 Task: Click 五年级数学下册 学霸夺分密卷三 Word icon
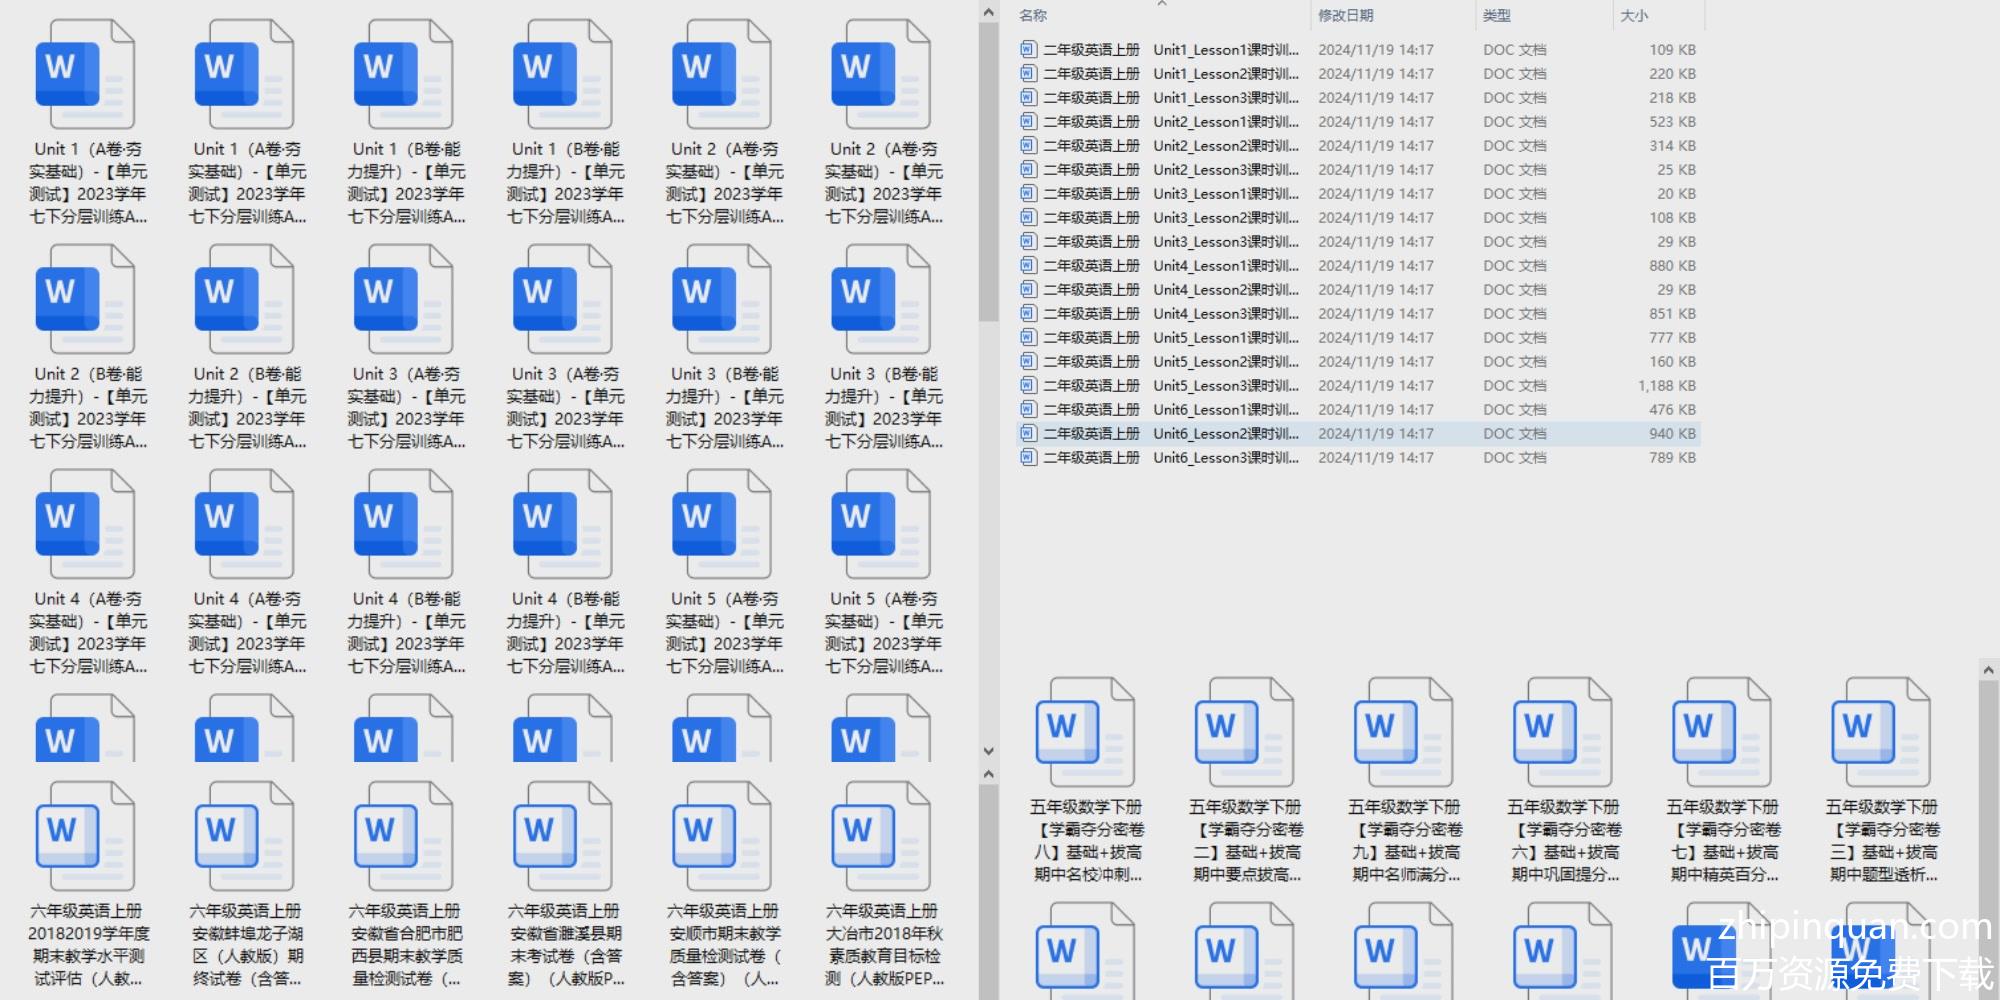[x=1880, y=733]
